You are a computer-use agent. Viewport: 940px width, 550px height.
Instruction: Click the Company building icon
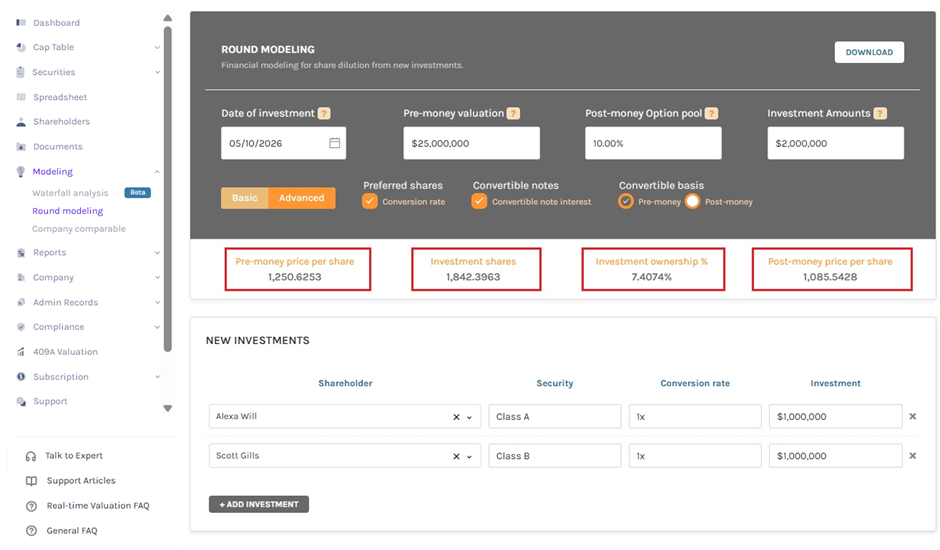(x=21, y=278)
